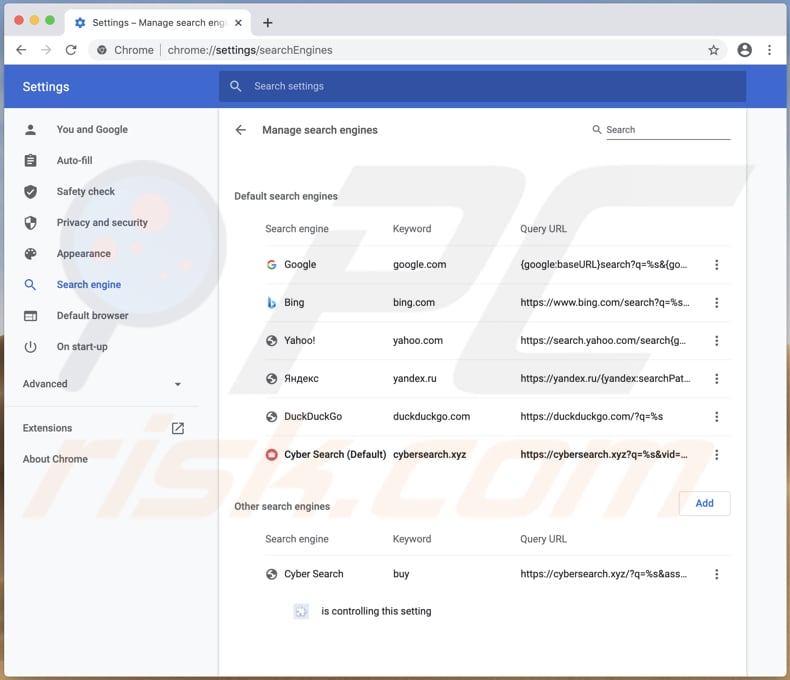Click the Privacy and security shield icon
The height and width of the screenshot is (680, 790).
click(30, 222)
